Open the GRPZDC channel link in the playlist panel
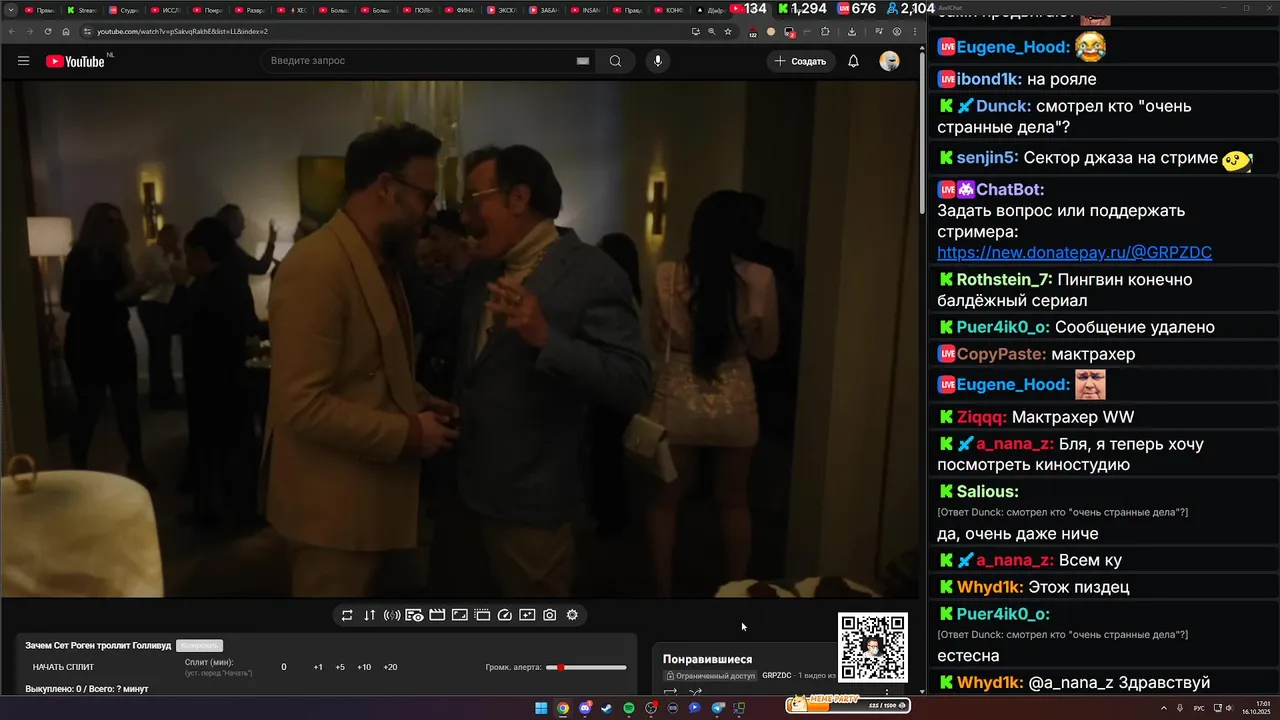Image resolution: width=1280 pixels, height=720 pixels. pos(776,675)
